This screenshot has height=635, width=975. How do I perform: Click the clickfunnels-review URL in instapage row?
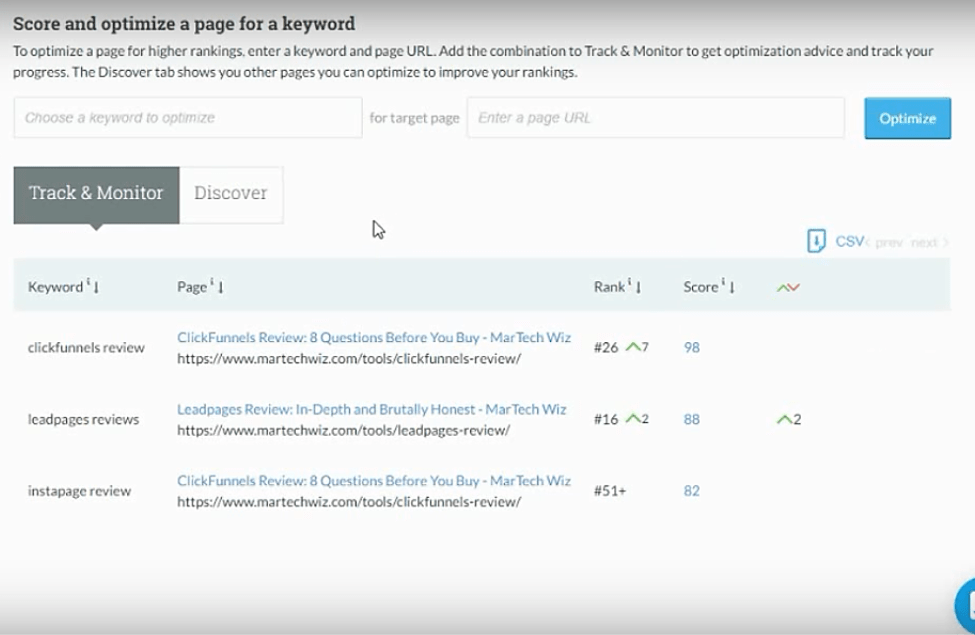[x=349, y=502]
